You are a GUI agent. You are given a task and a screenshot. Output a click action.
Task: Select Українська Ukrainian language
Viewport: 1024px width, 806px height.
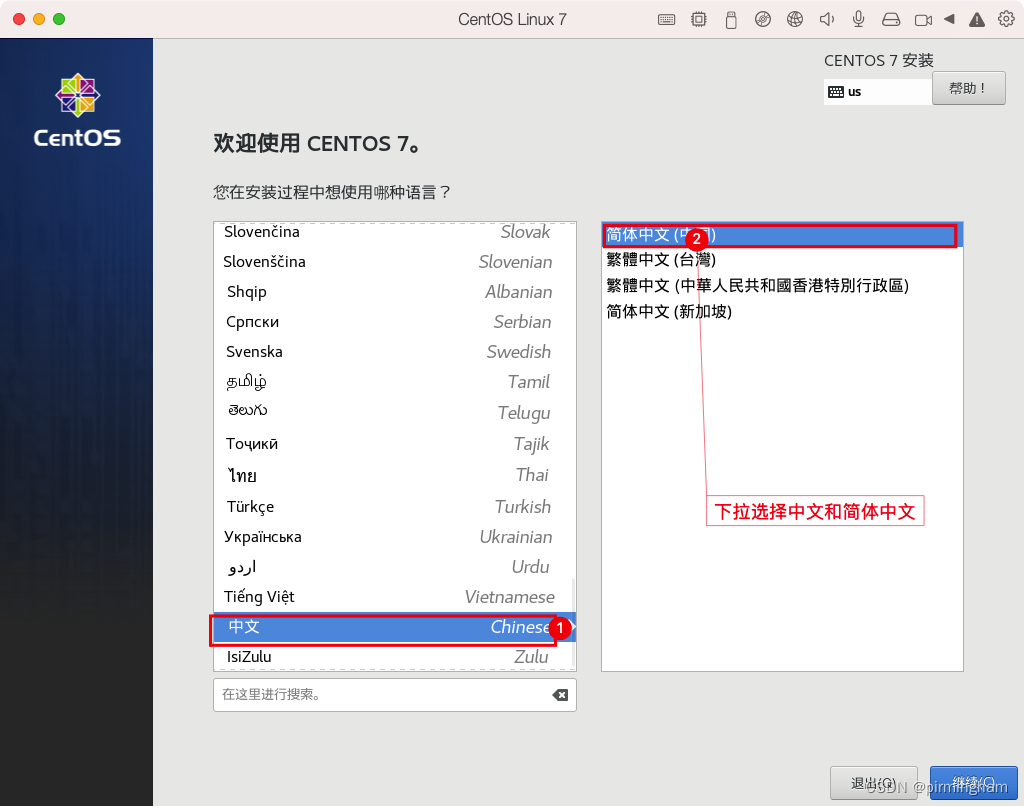click(392, 537)
